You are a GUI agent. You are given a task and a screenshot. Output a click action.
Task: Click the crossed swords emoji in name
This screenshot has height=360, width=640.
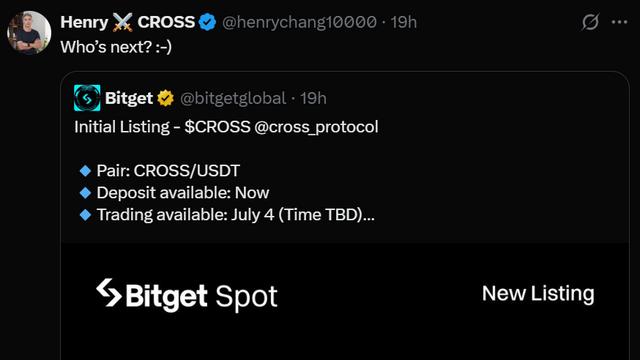[122, 22]
